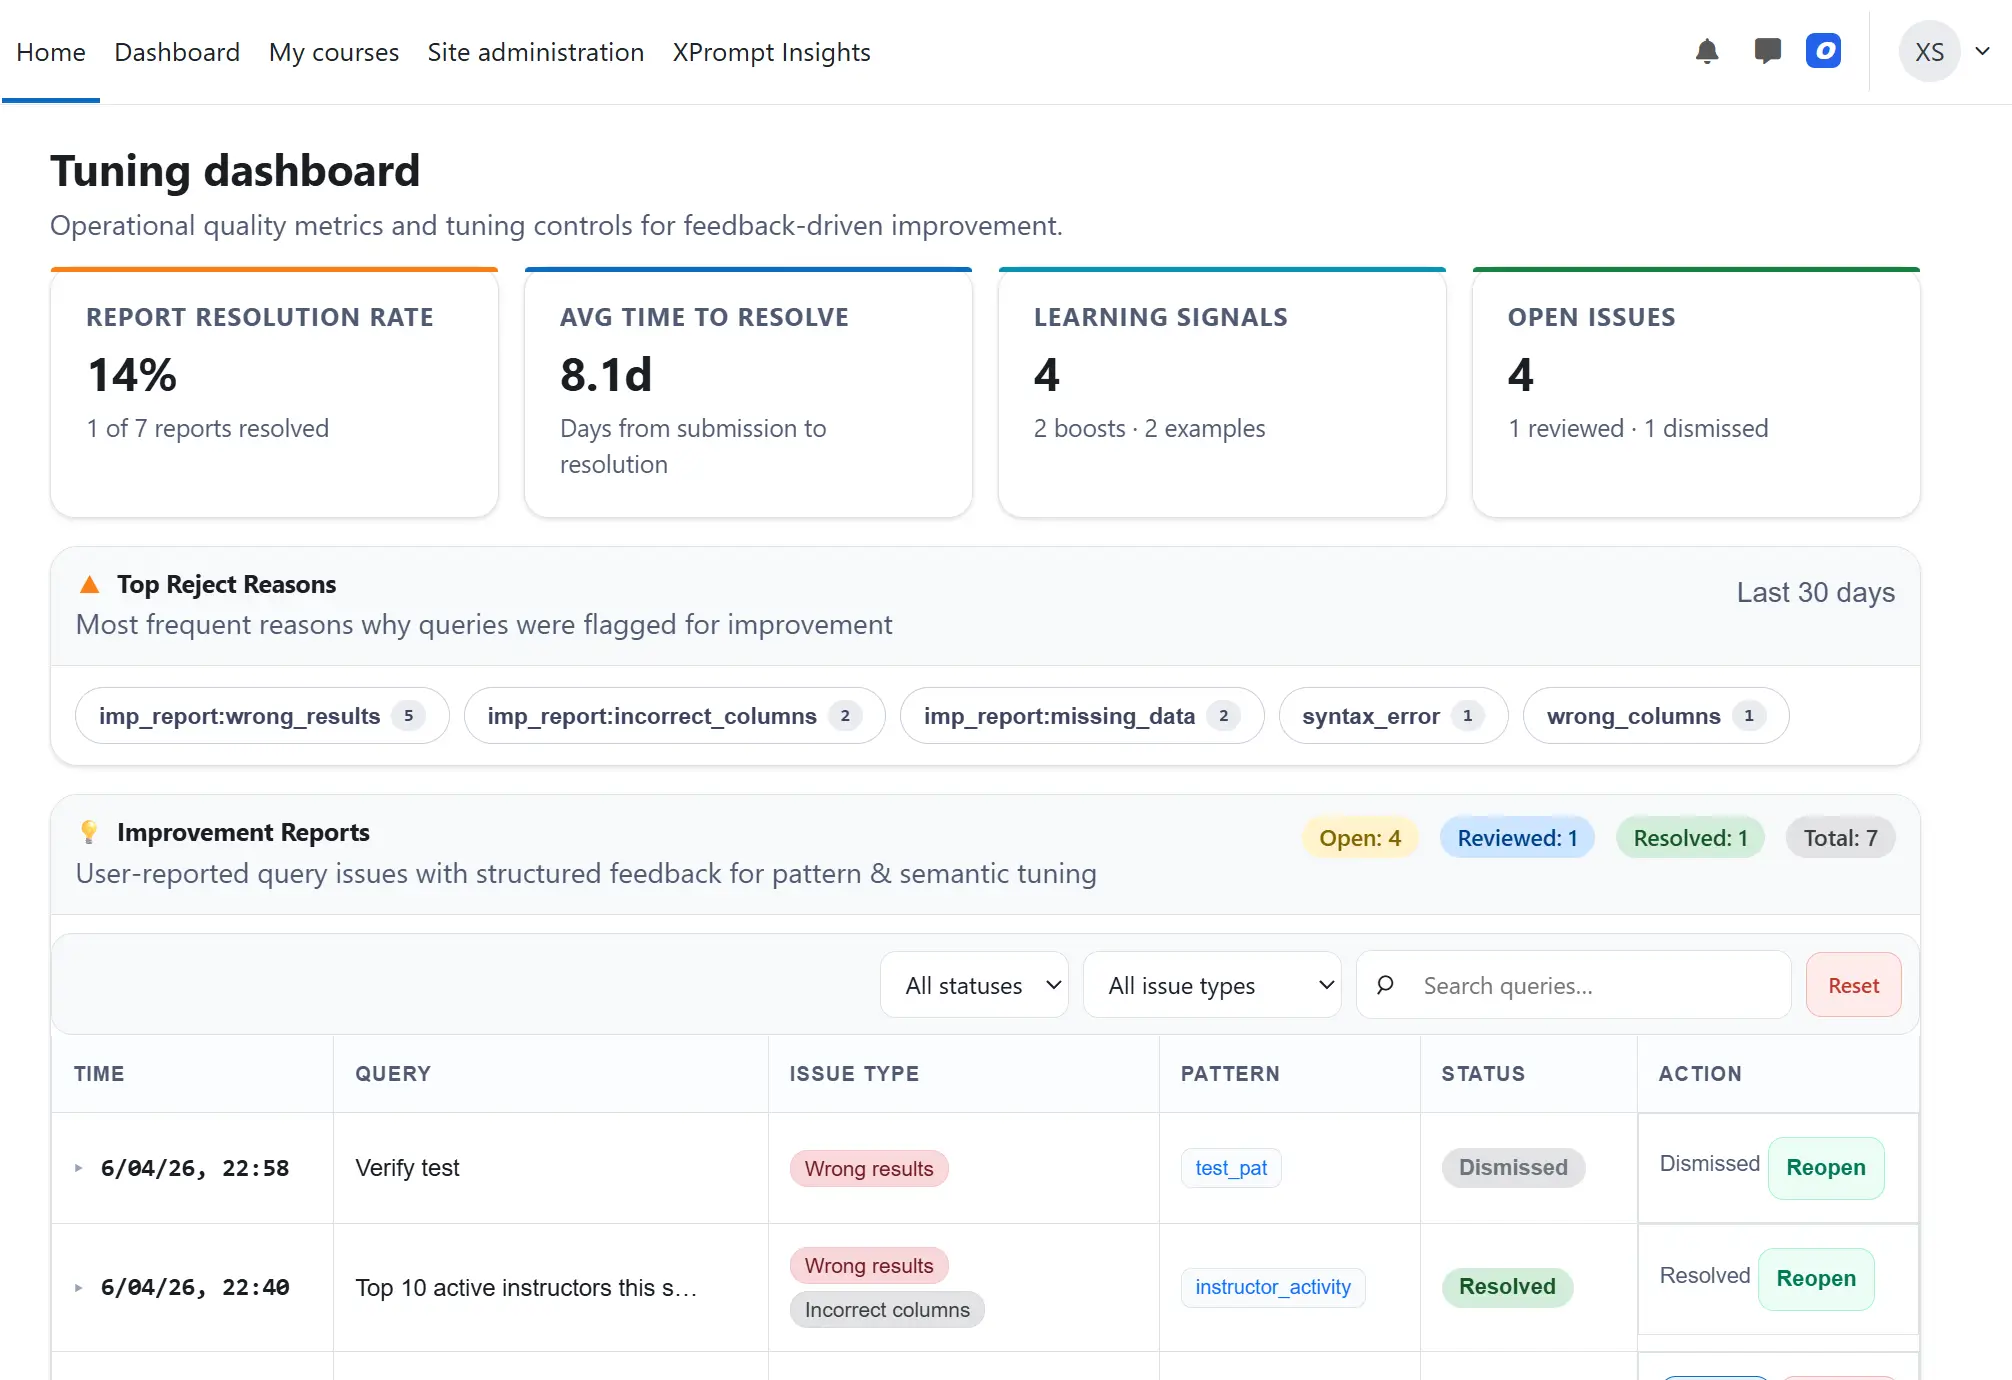Reopen the Verify test report
2012x1380 pixels.
1826,1168
